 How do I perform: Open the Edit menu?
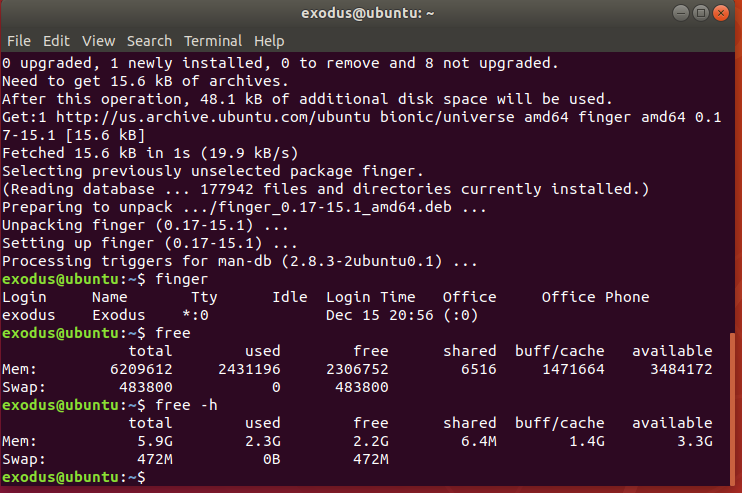[56, 41]
